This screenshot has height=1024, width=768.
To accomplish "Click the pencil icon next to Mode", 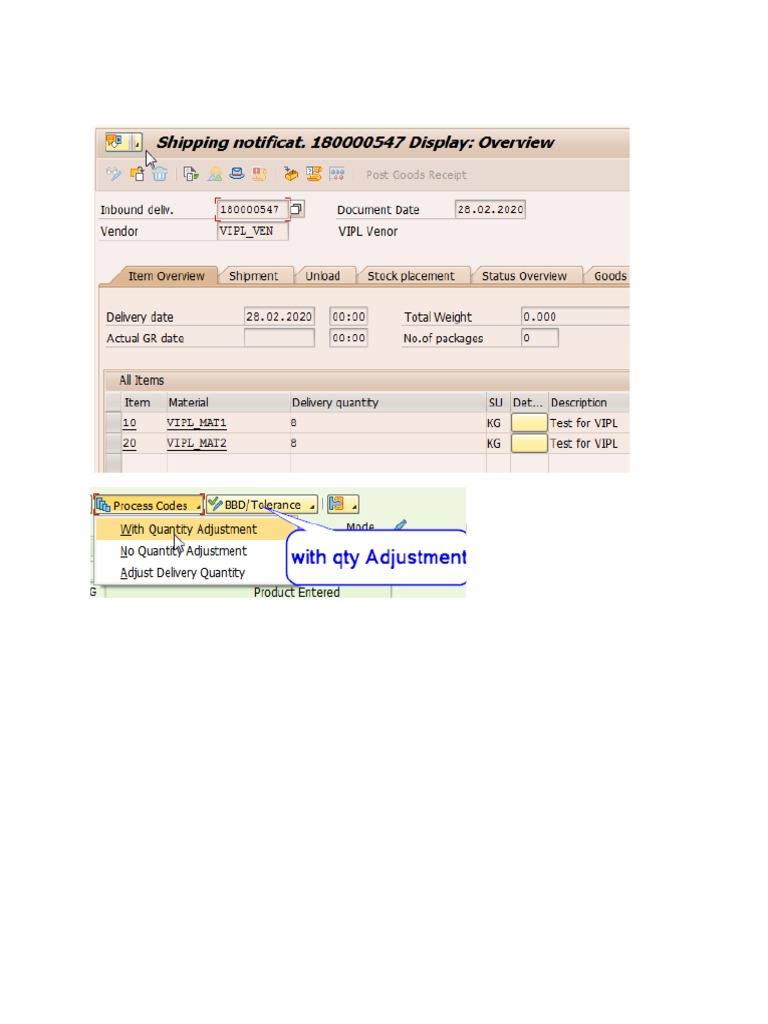I will (x=400, y=524).
